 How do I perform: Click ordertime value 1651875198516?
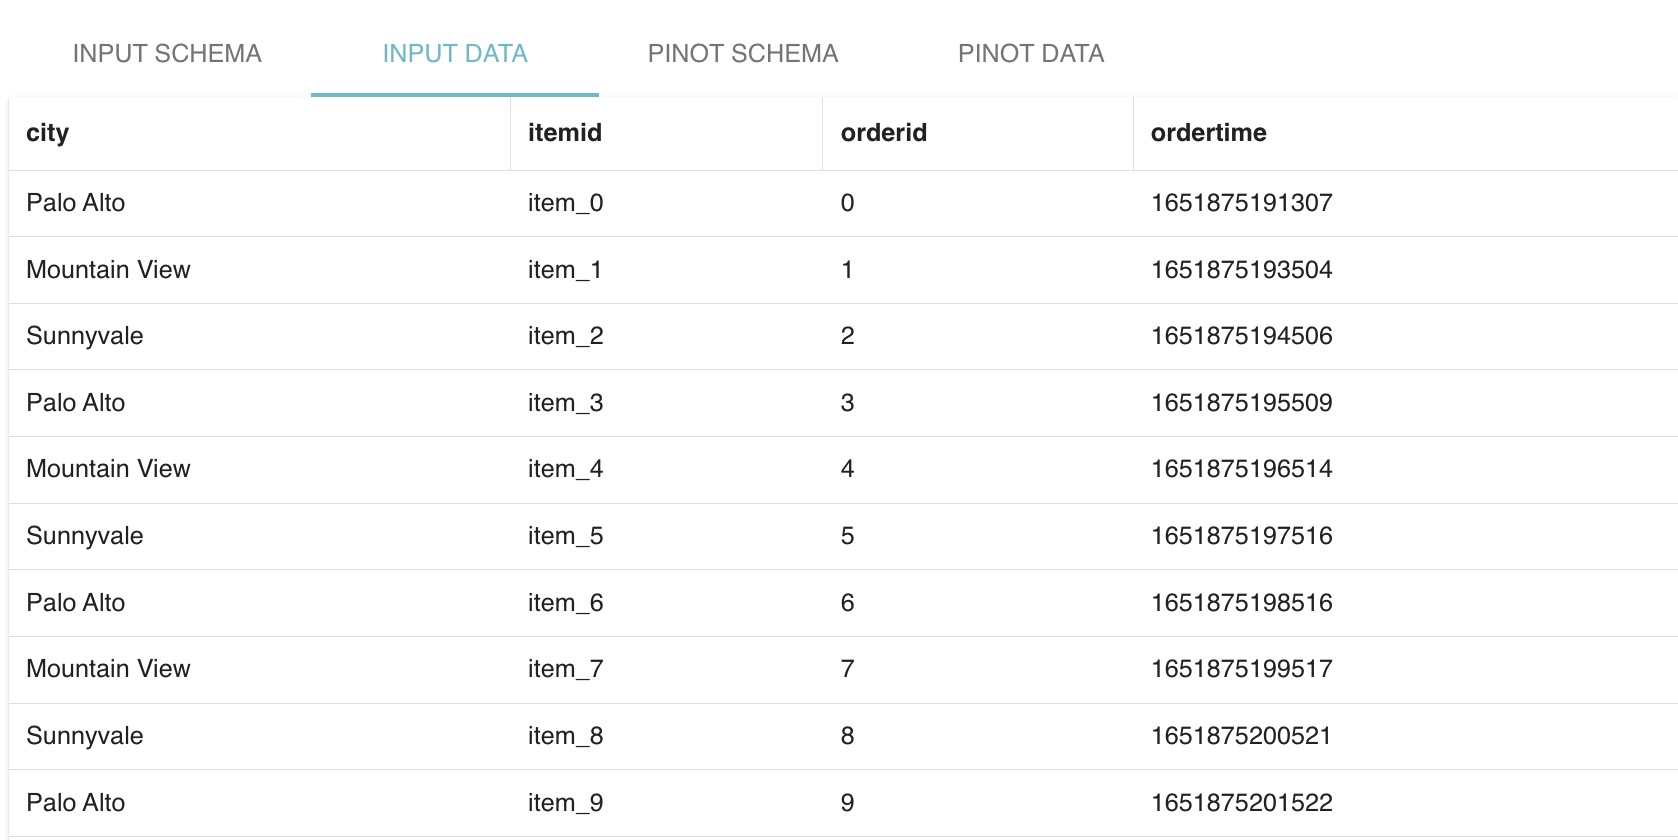click(1241, 603)
